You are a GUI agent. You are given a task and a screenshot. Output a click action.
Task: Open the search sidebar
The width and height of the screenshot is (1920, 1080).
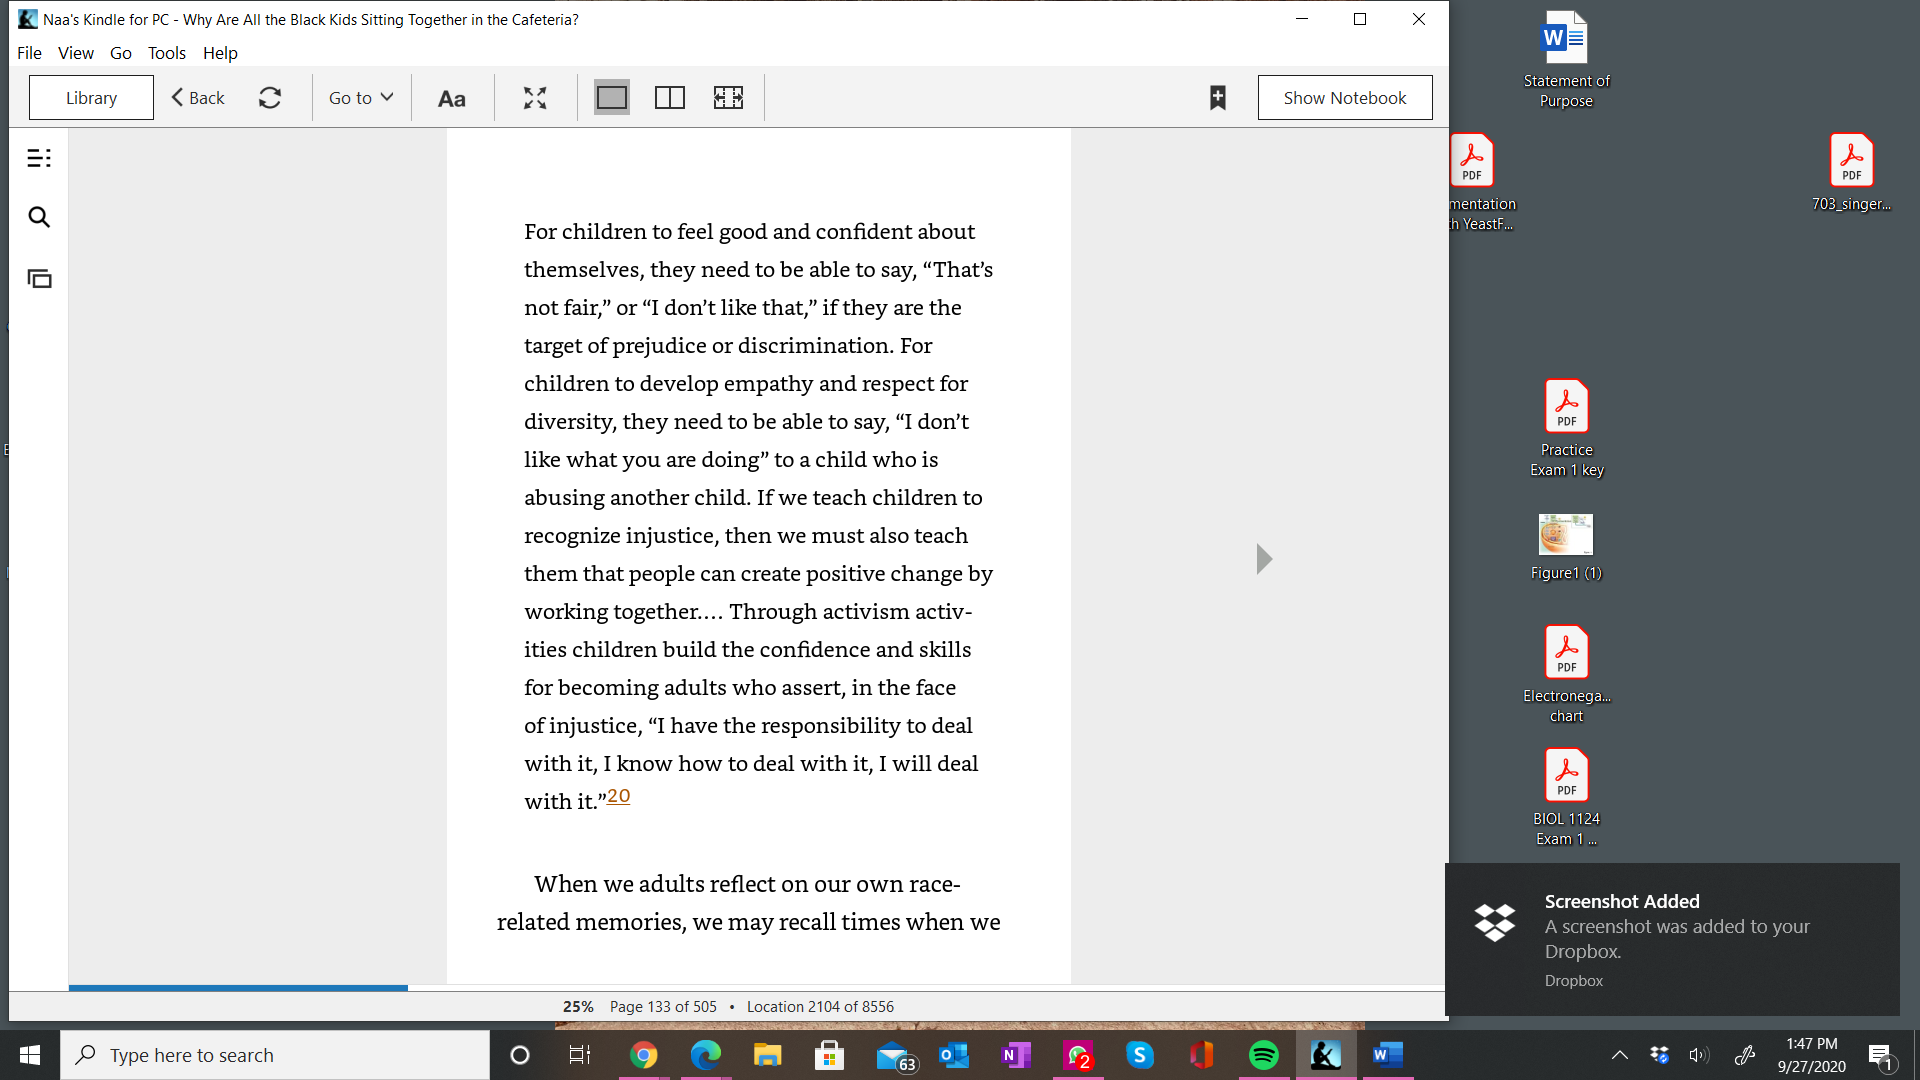coord(39,217)
